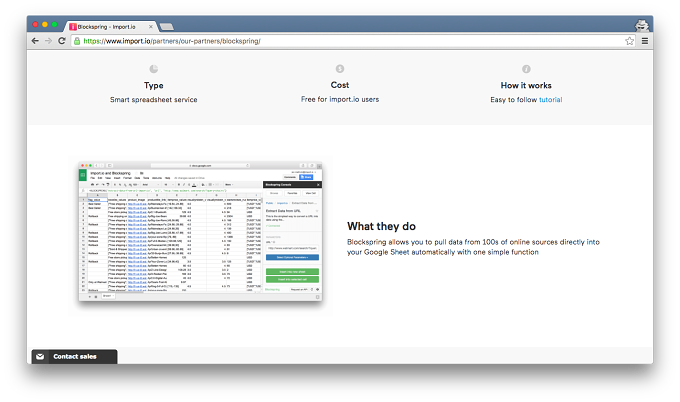Click the dollar icon above Cost
This screenshot has width=680, height=402.
coord(340,69)
